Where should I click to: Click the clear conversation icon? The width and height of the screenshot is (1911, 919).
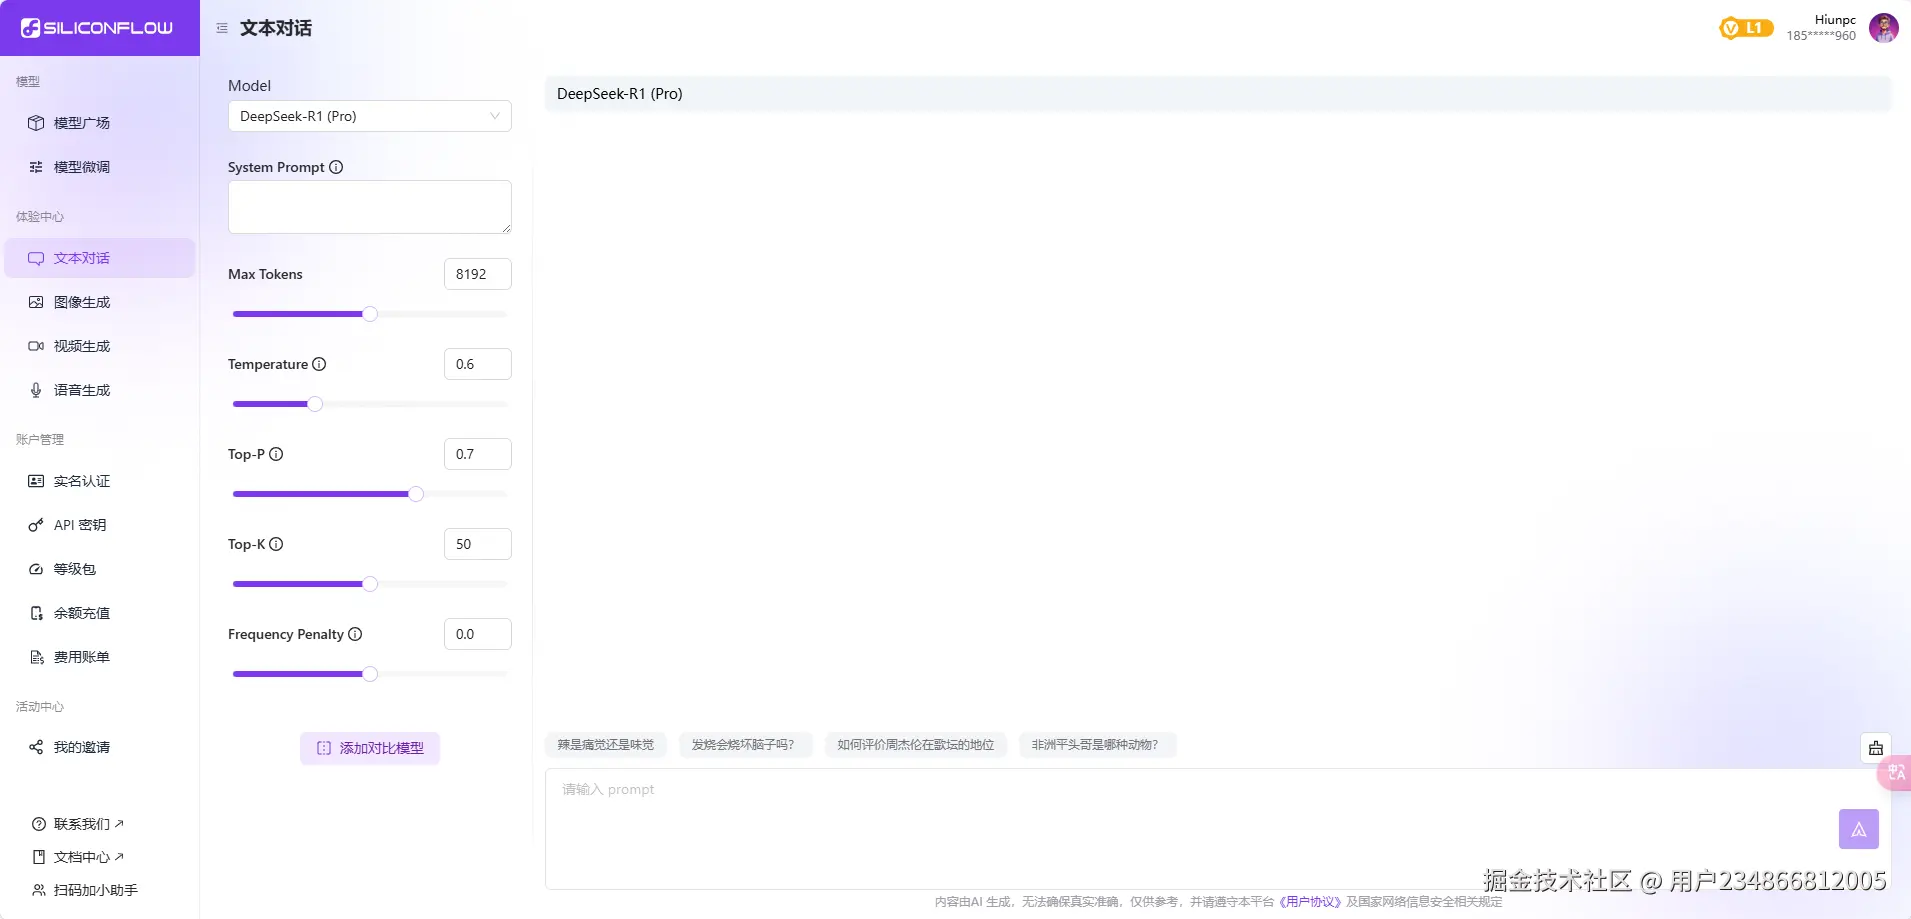1876,748
